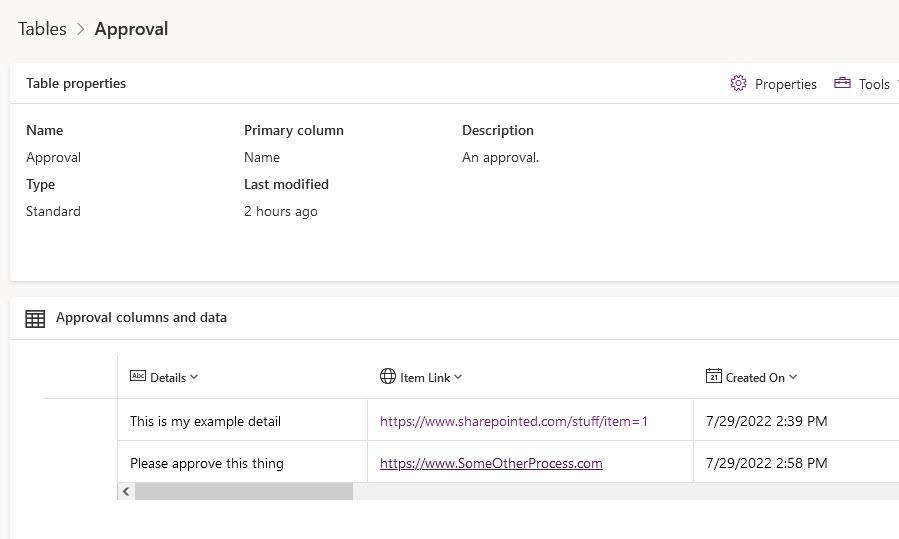Click the globe icon in Item Link column
The image size is (899, 539).
click(388, 376)
